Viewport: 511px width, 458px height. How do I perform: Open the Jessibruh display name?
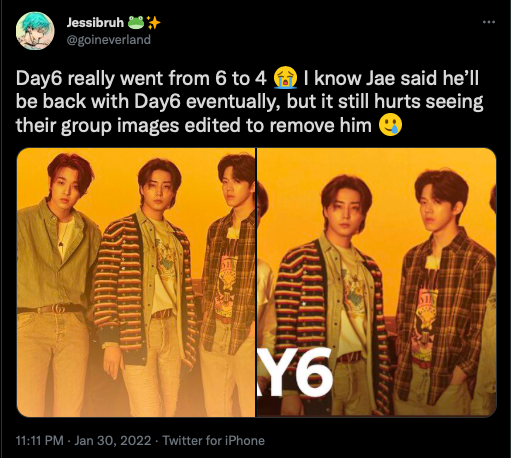95,22
